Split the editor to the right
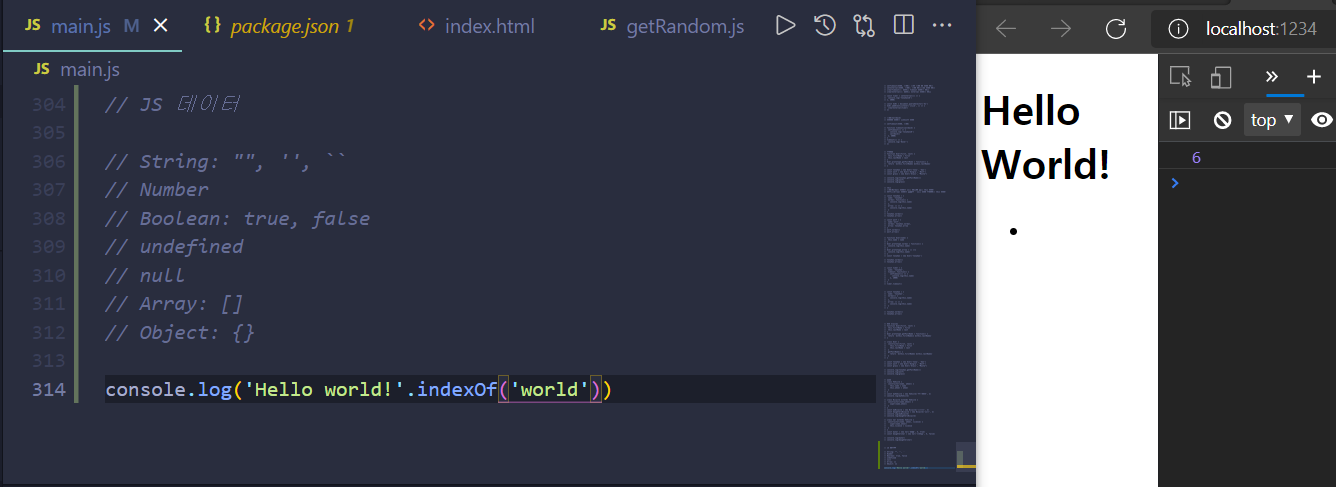 (903, 25)
